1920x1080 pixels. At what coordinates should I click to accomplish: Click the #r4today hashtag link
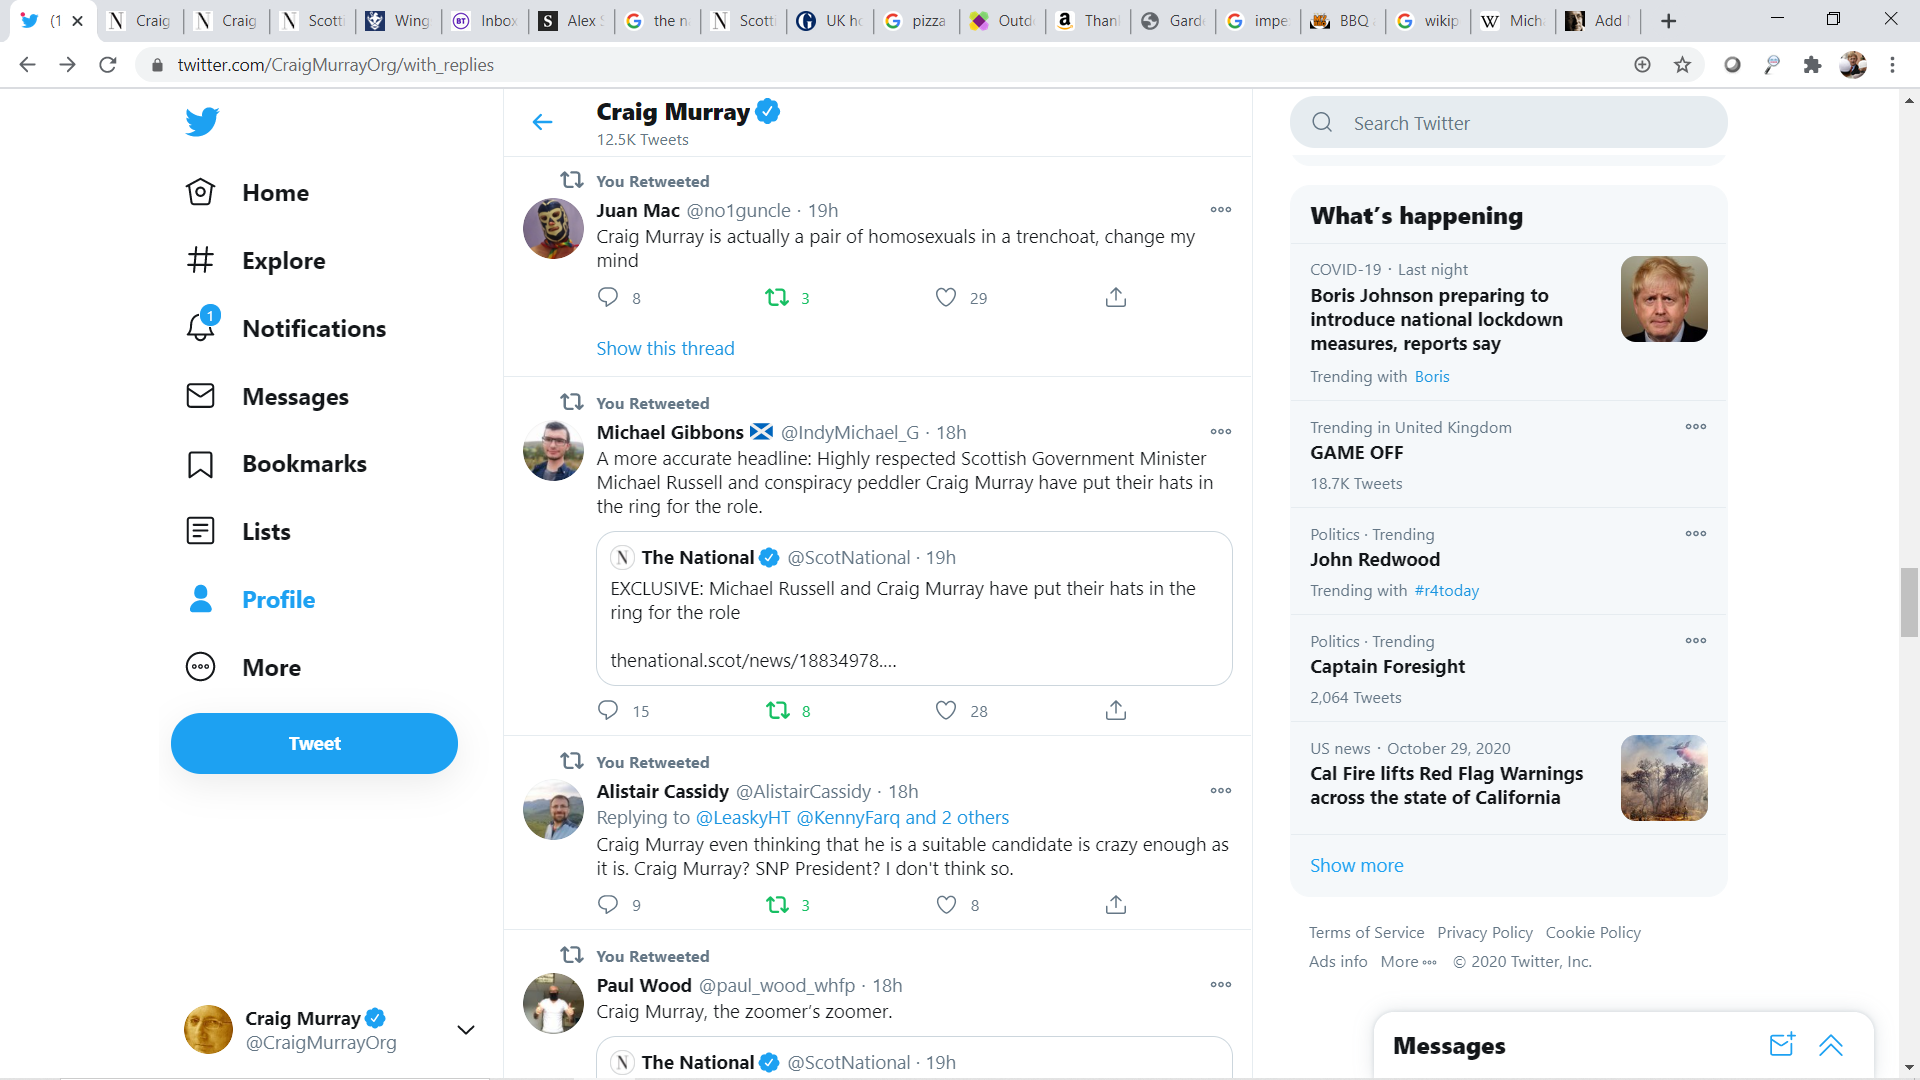click(1446, 590)
